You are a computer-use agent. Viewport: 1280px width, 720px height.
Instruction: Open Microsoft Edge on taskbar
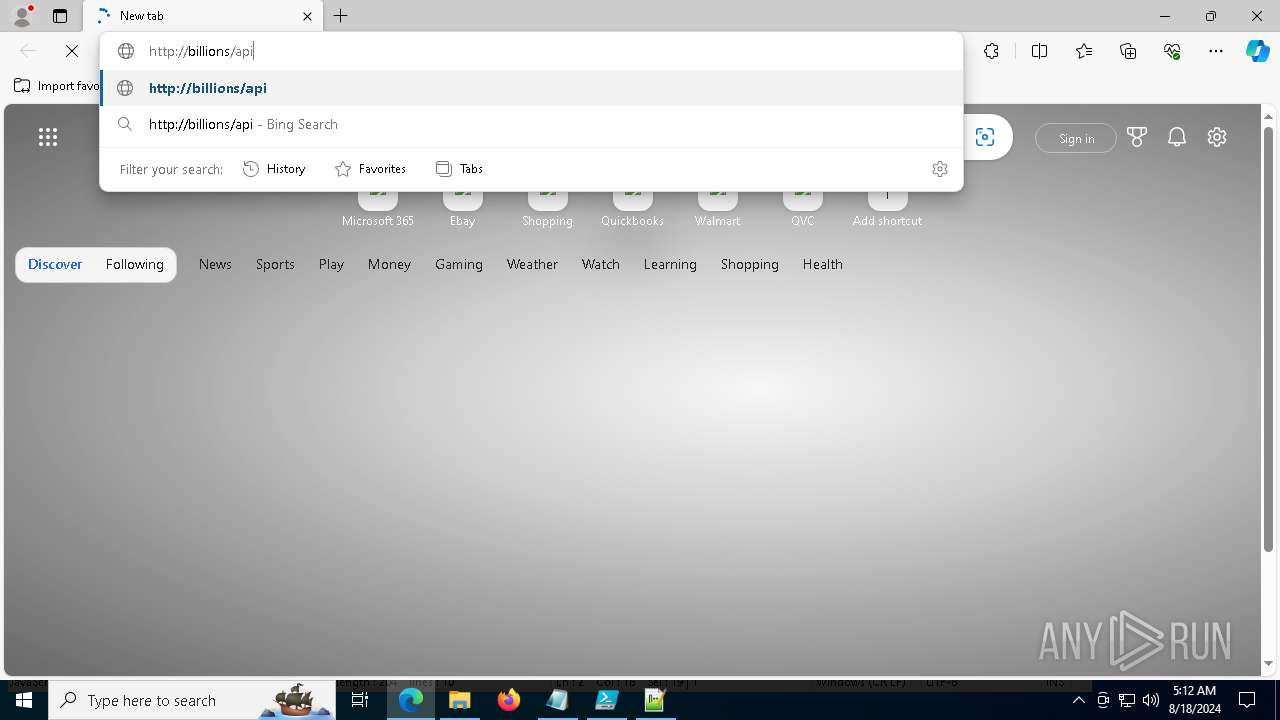click(411, 700)
